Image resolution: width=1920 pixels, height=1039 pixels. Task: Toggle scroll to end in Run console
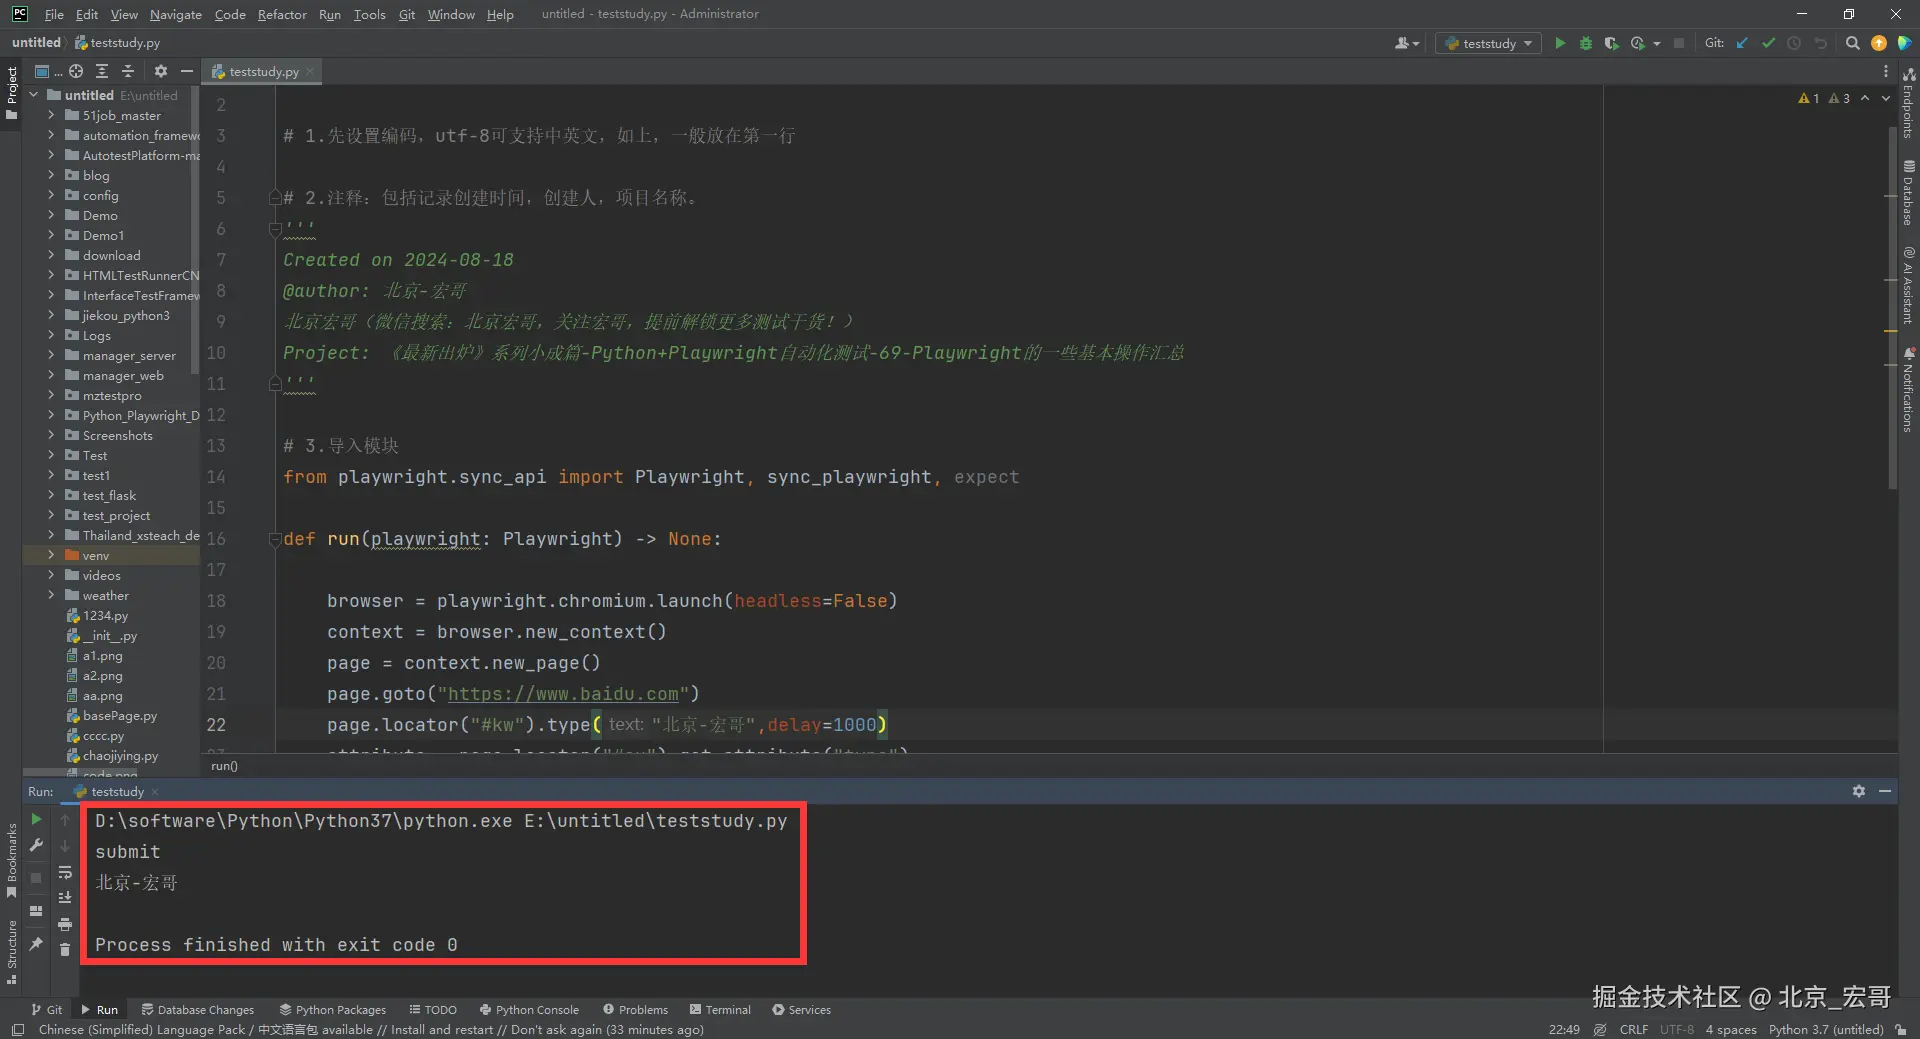pos(65,897)
